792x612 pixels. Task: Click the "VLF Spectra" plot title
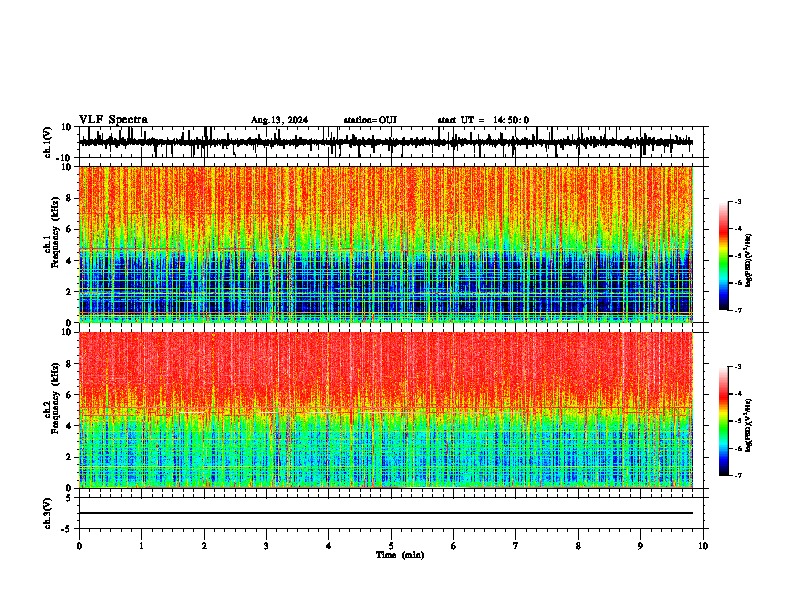(x=113, y=120)
